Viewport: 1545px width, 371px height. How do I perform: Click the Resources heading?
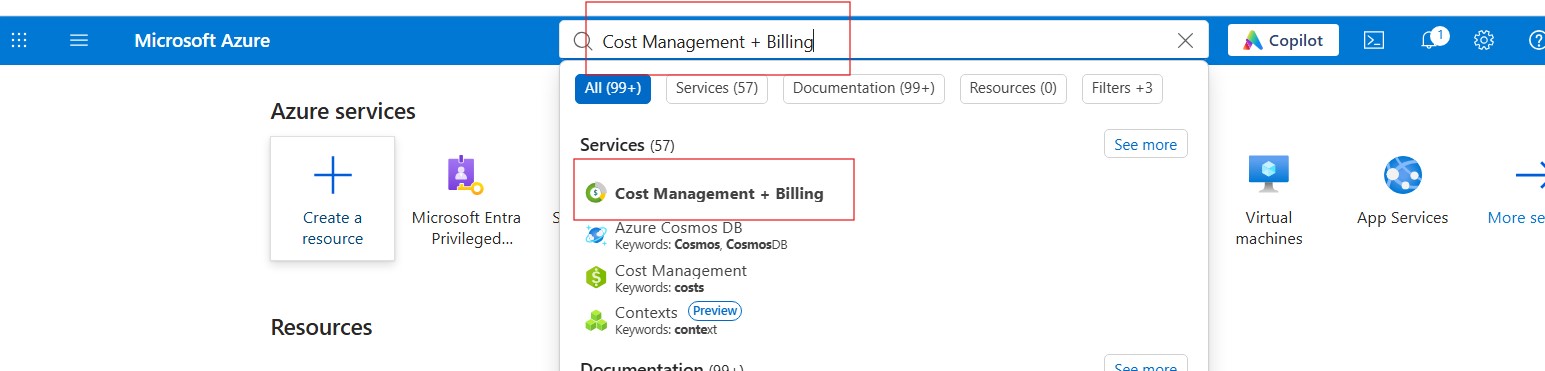(x=321, y=327)
